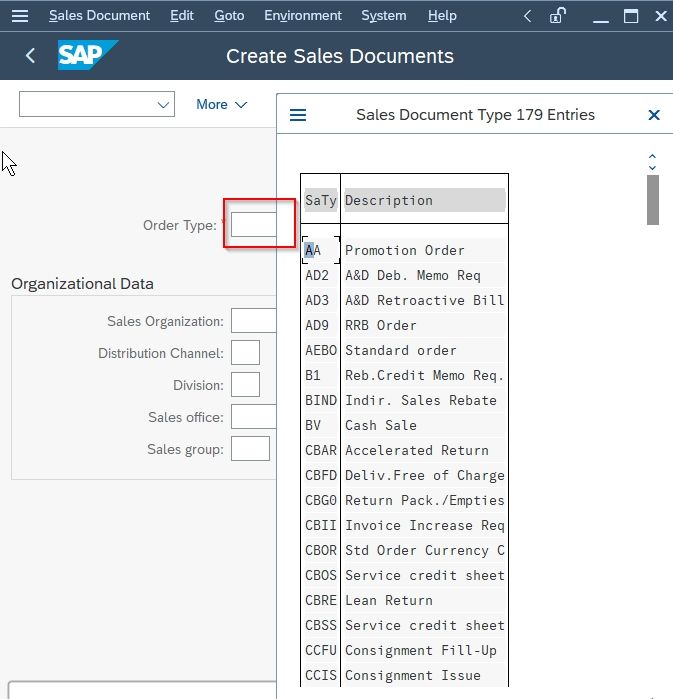Select the Cash Sale description
The width and height of the screenshot is (673, 699).
[381, 425]
